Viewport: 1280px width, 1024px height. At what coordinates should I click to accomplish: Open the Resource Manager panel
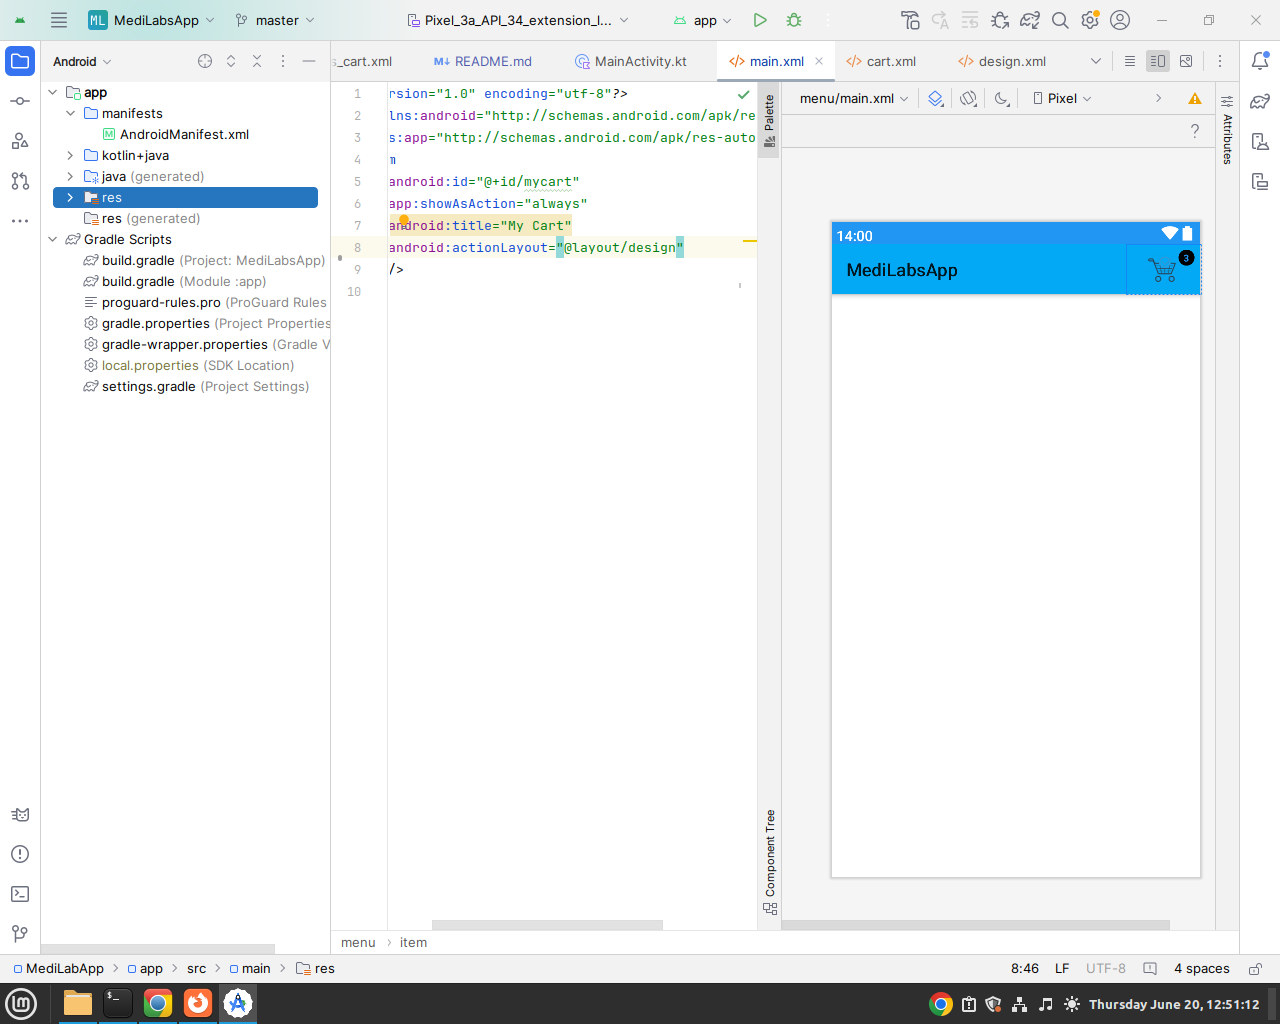[x=20, y=141]
